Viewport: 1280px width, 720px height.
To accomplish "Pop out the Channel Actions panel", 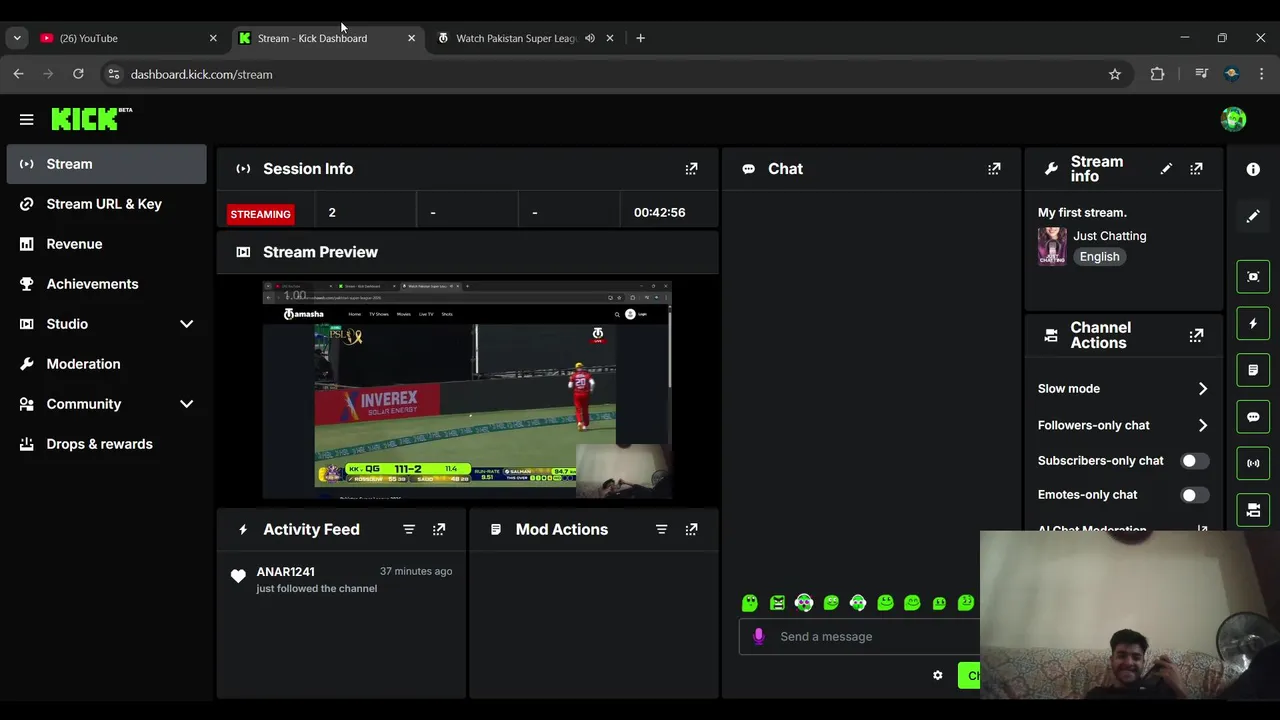I will point(1196,335).
